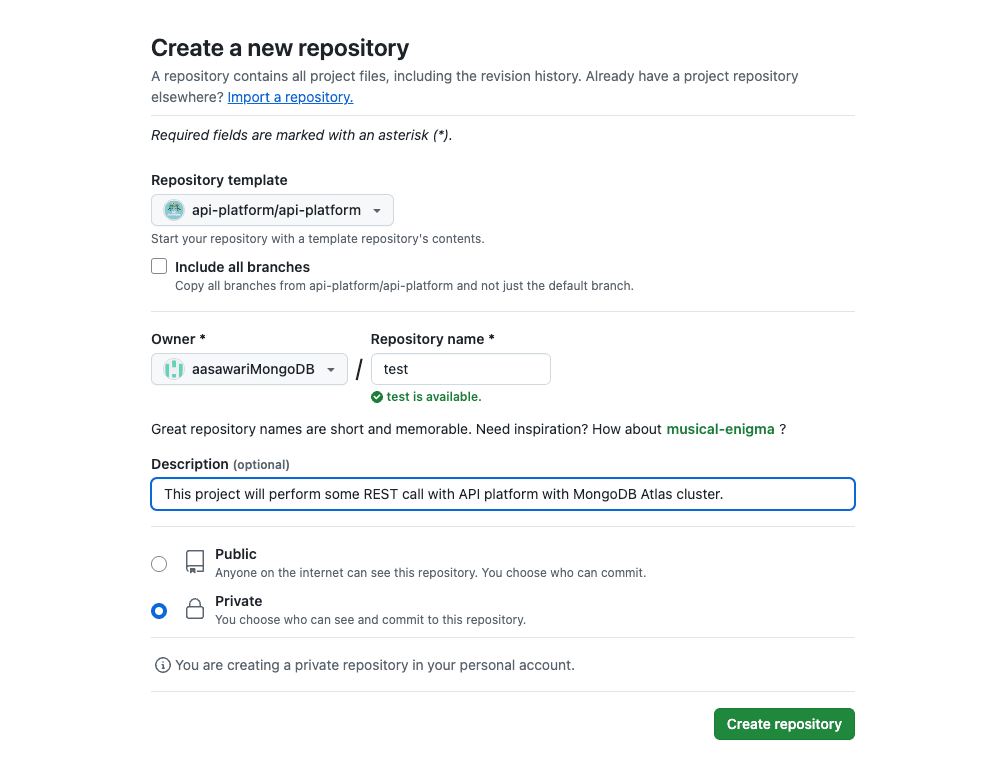The height and width of the screenshot is (768, 1007).
Task: Click the 'Create a new repository' heading
Action: click(280, 48)
